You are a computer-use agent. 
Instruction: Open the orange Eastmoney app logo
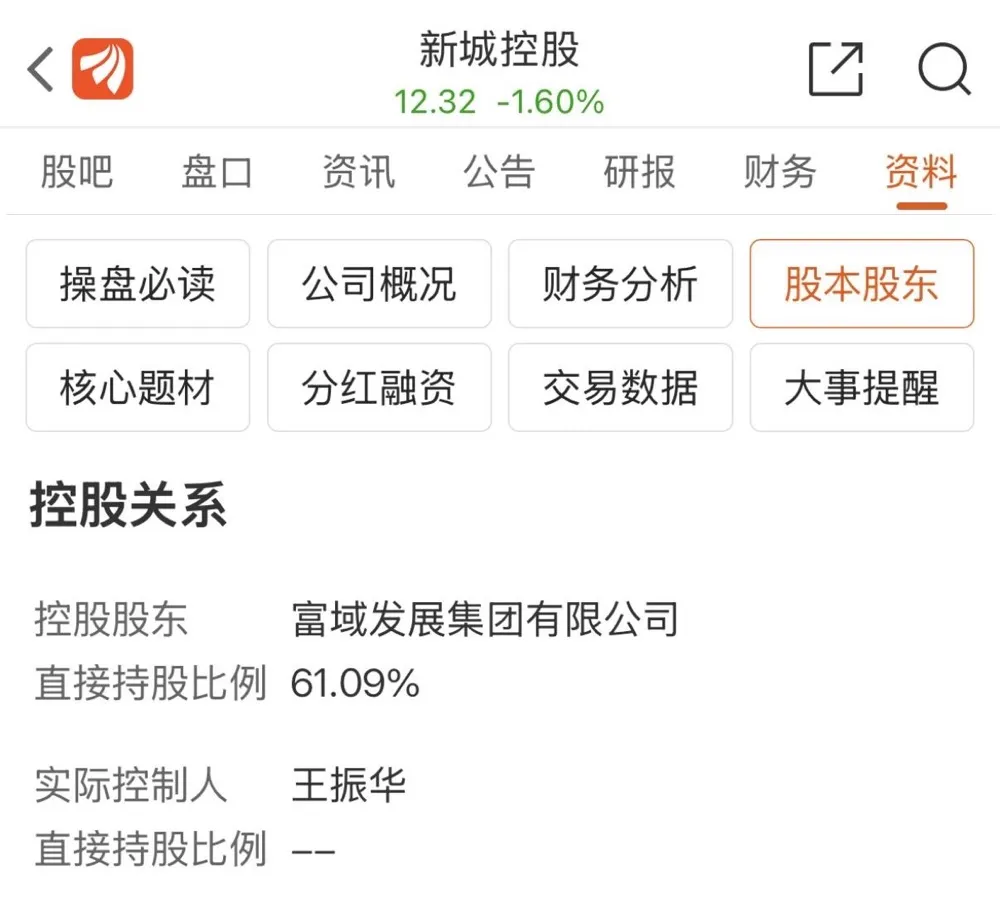102,69
